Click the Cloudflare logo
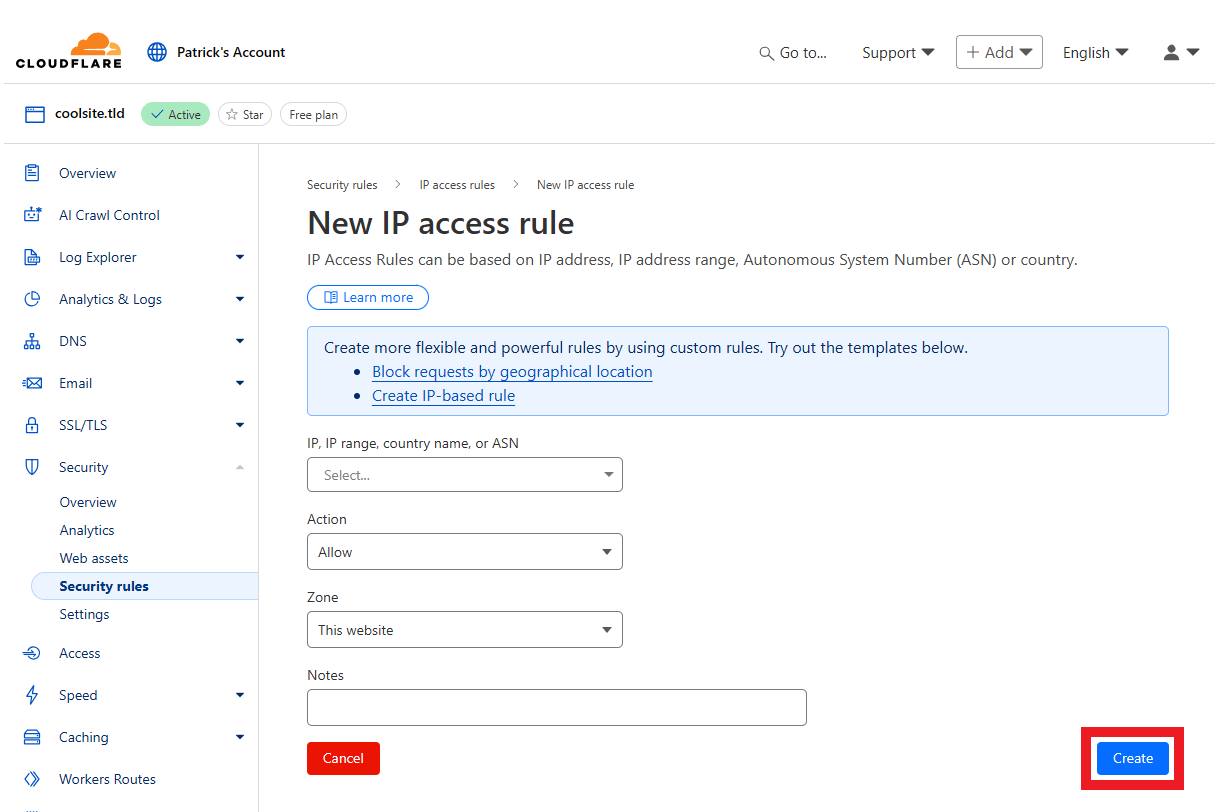This screenshot has height=812, width=1220. point(69,52)
